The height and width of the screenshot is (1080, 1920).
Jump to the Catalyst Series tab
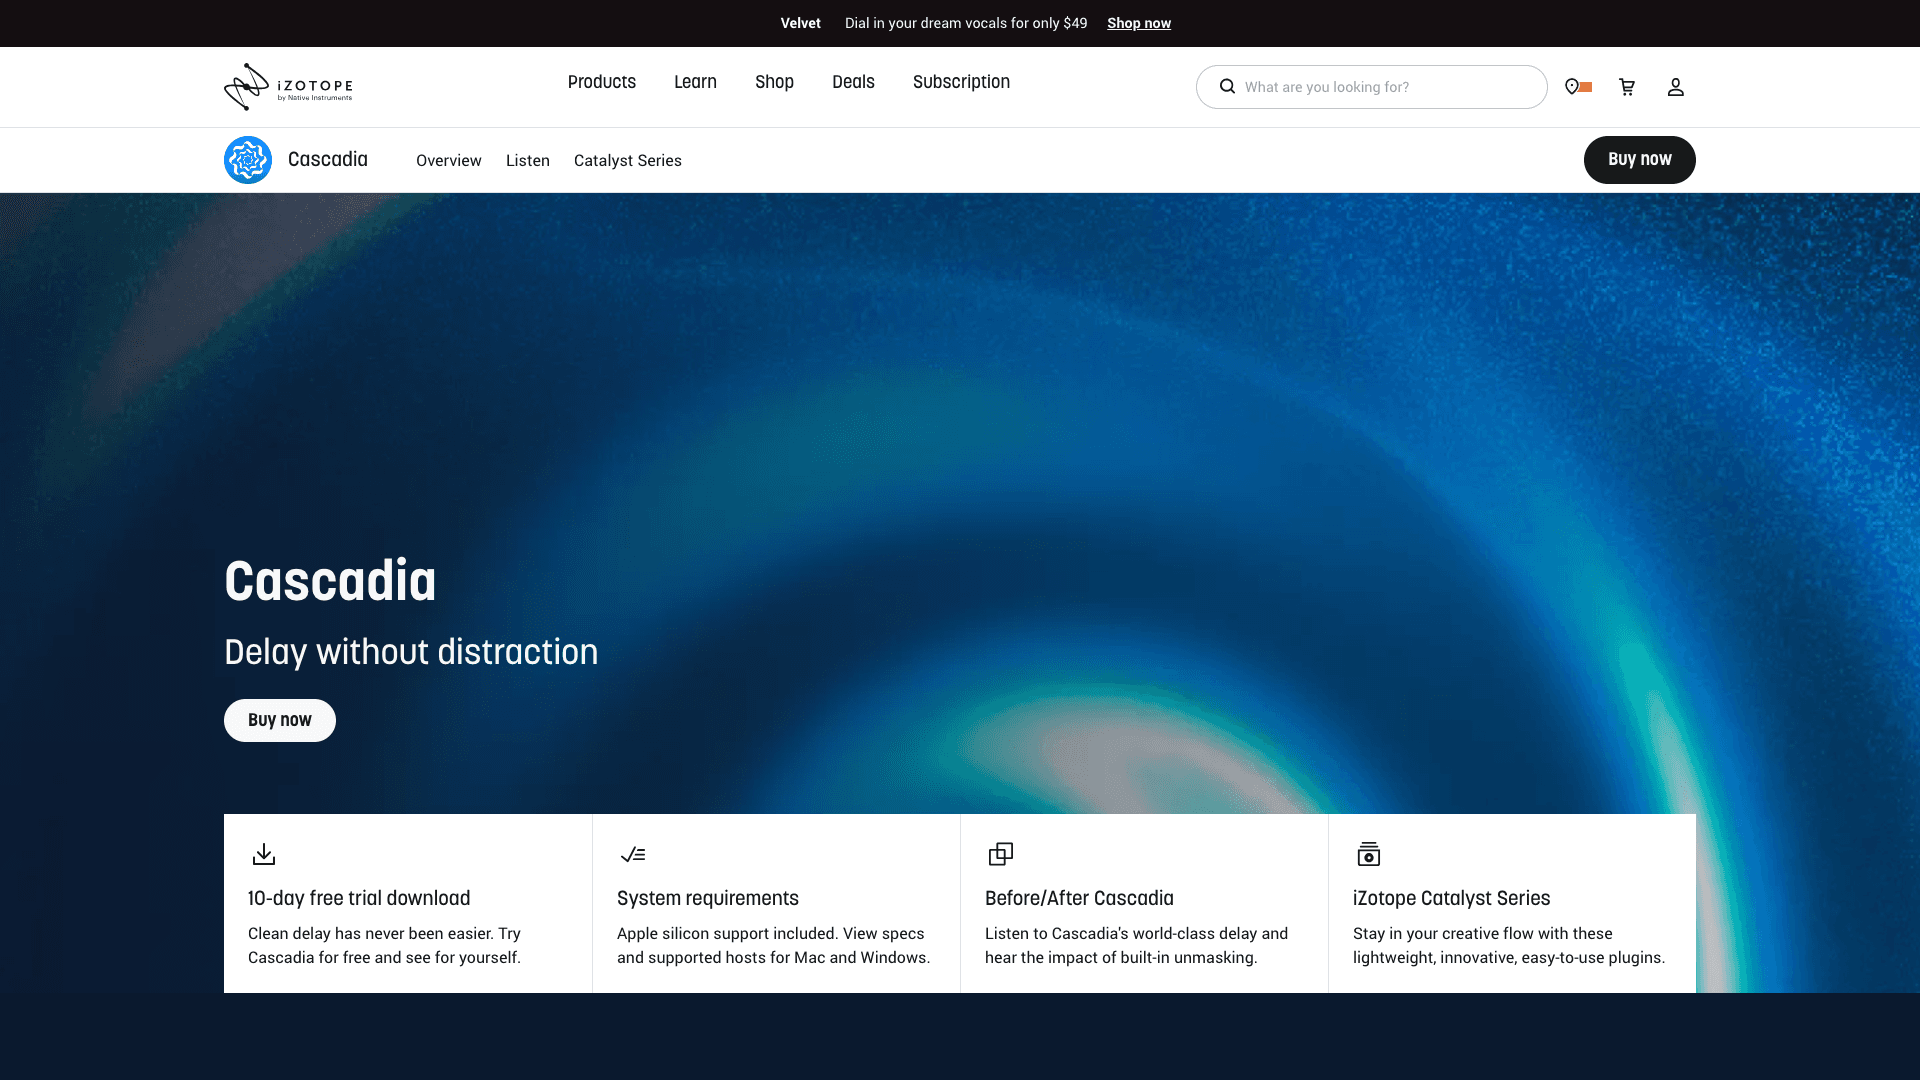point(628,161)
